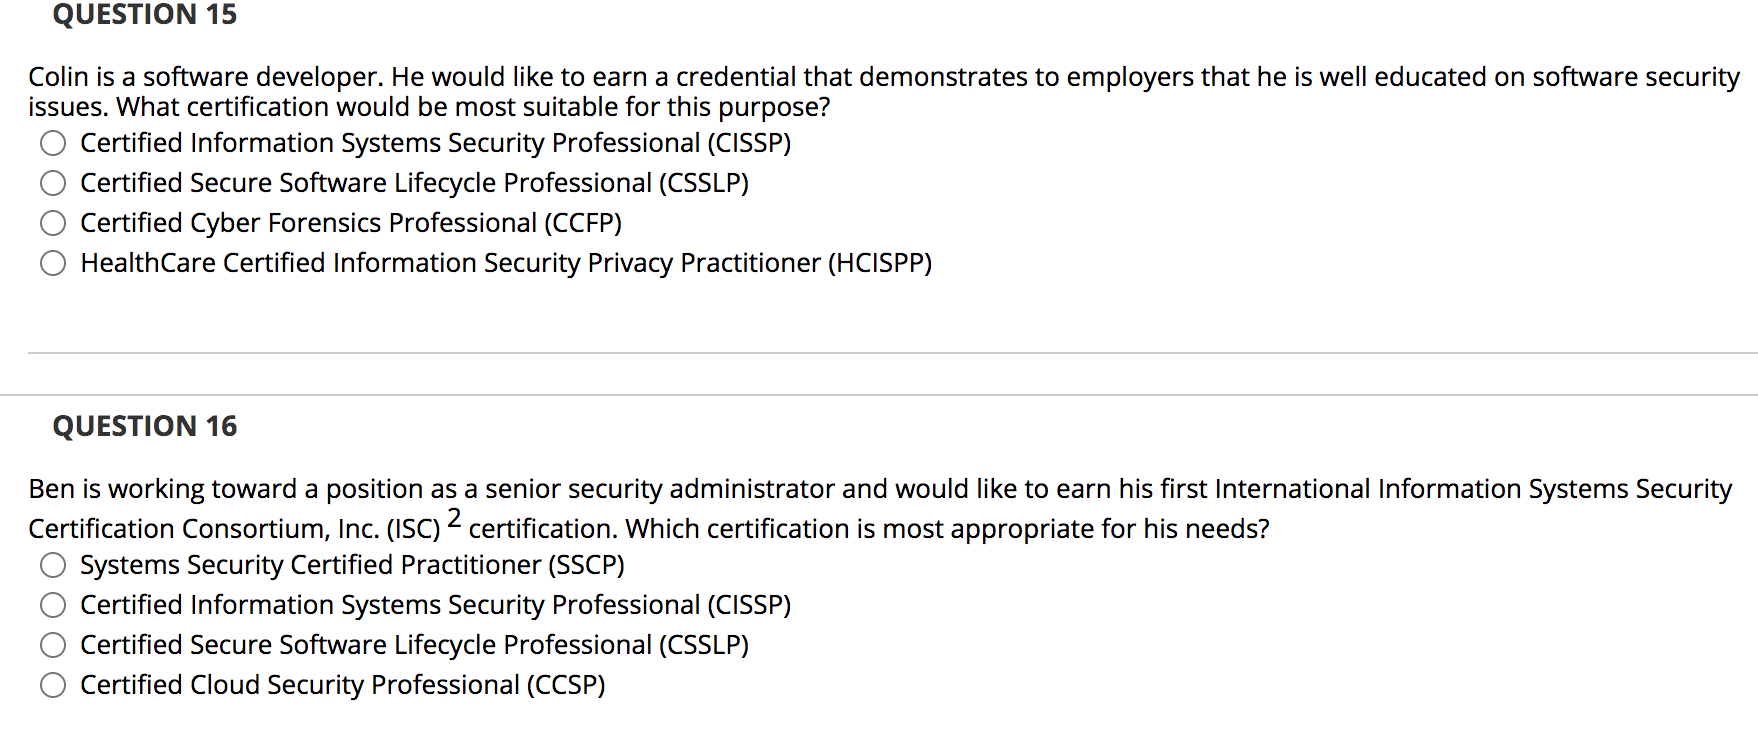Click the Certified Information Systems Security Professional label

(435, 144)
